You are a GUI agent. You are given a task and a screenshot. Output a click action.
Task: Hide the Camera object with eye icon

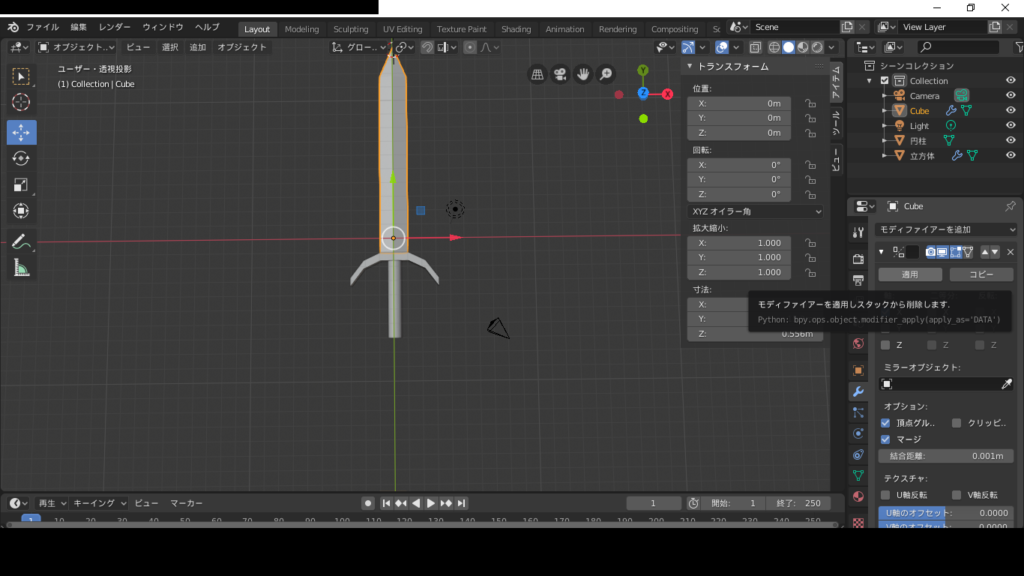[1010, 96]
